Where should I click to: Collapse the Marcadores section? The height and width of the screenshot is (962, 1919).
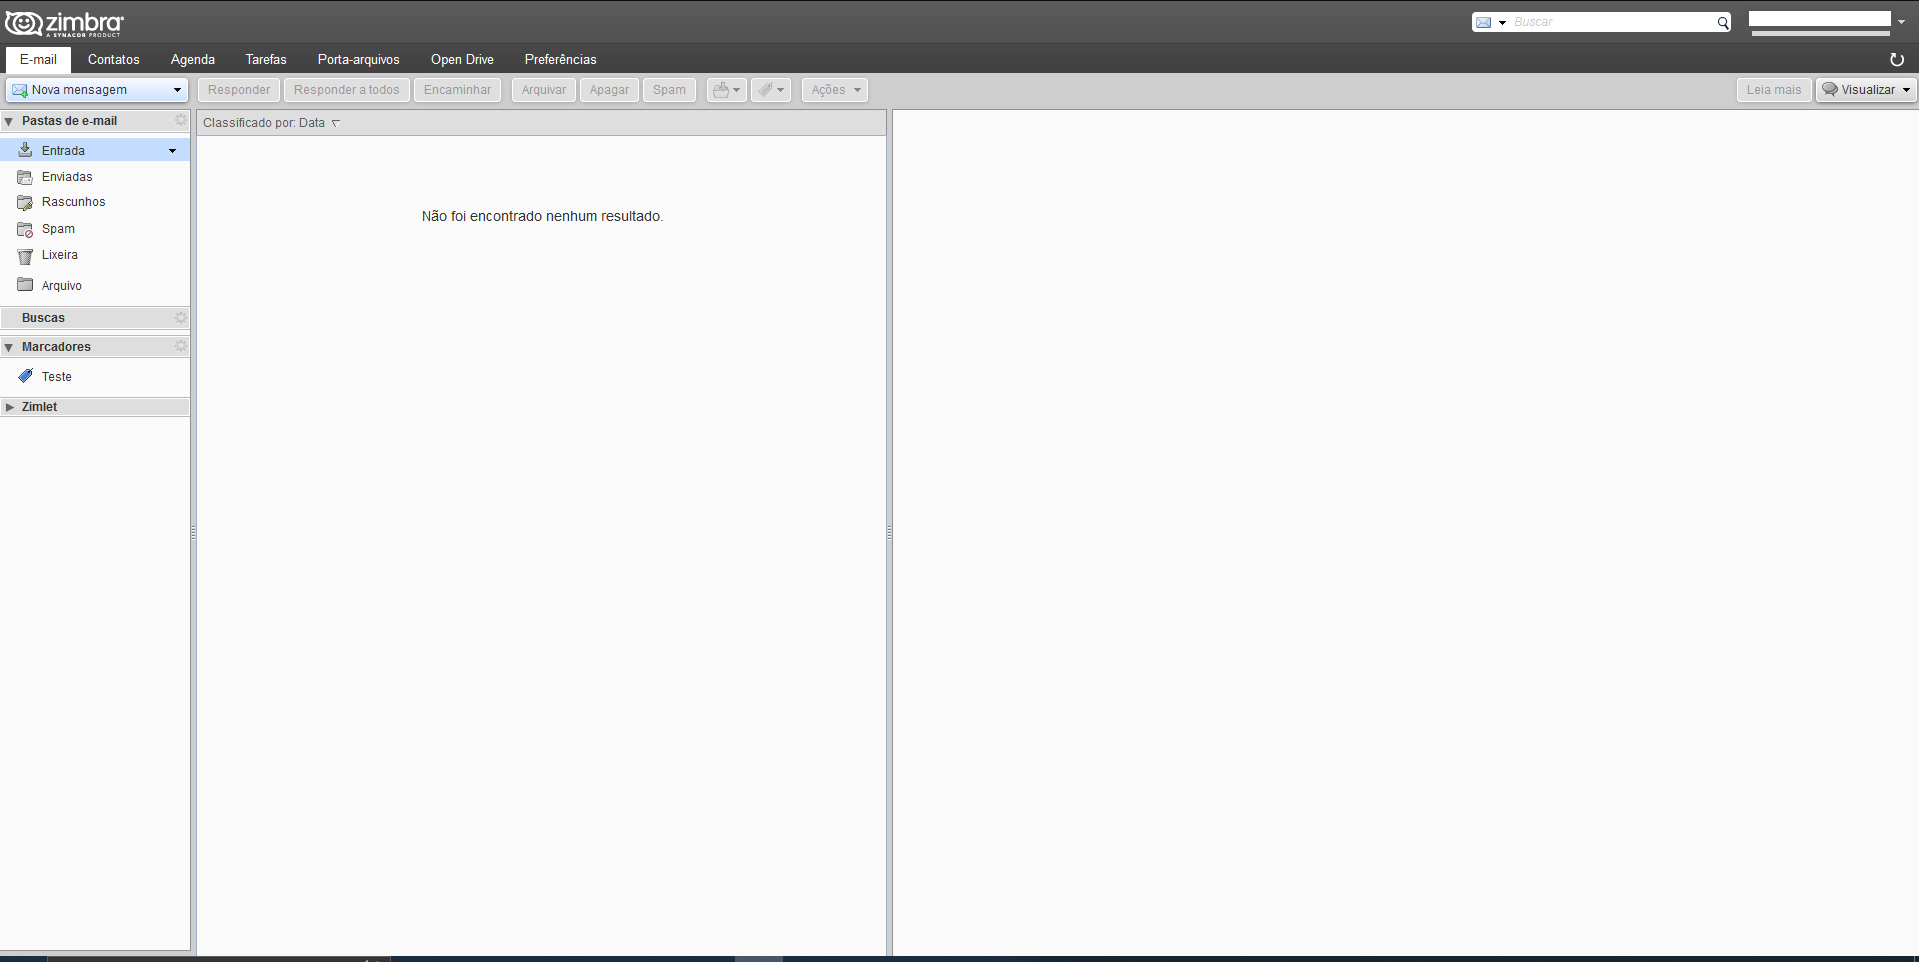(9, 347)
